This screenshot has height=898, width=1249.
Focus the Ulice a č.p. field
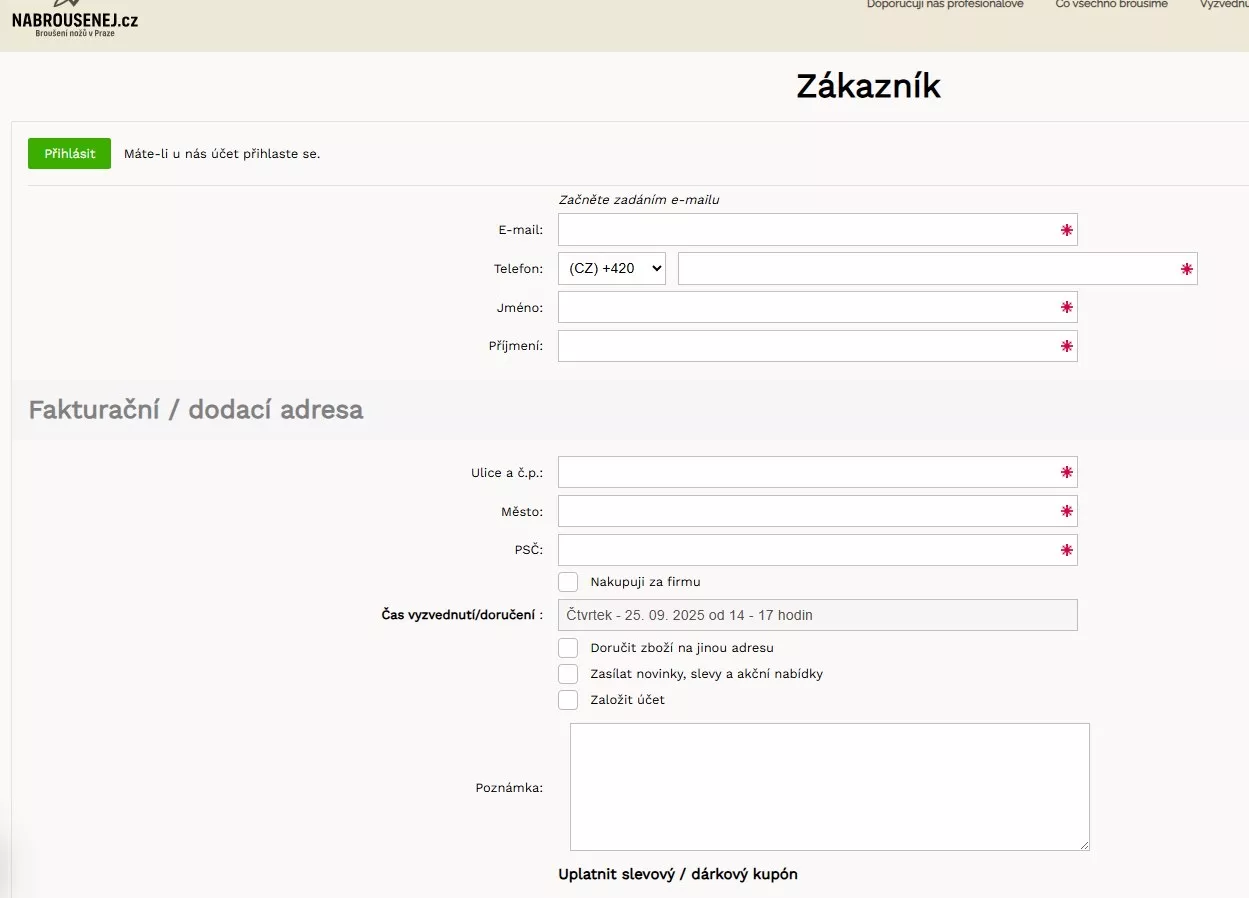(817, 472)
